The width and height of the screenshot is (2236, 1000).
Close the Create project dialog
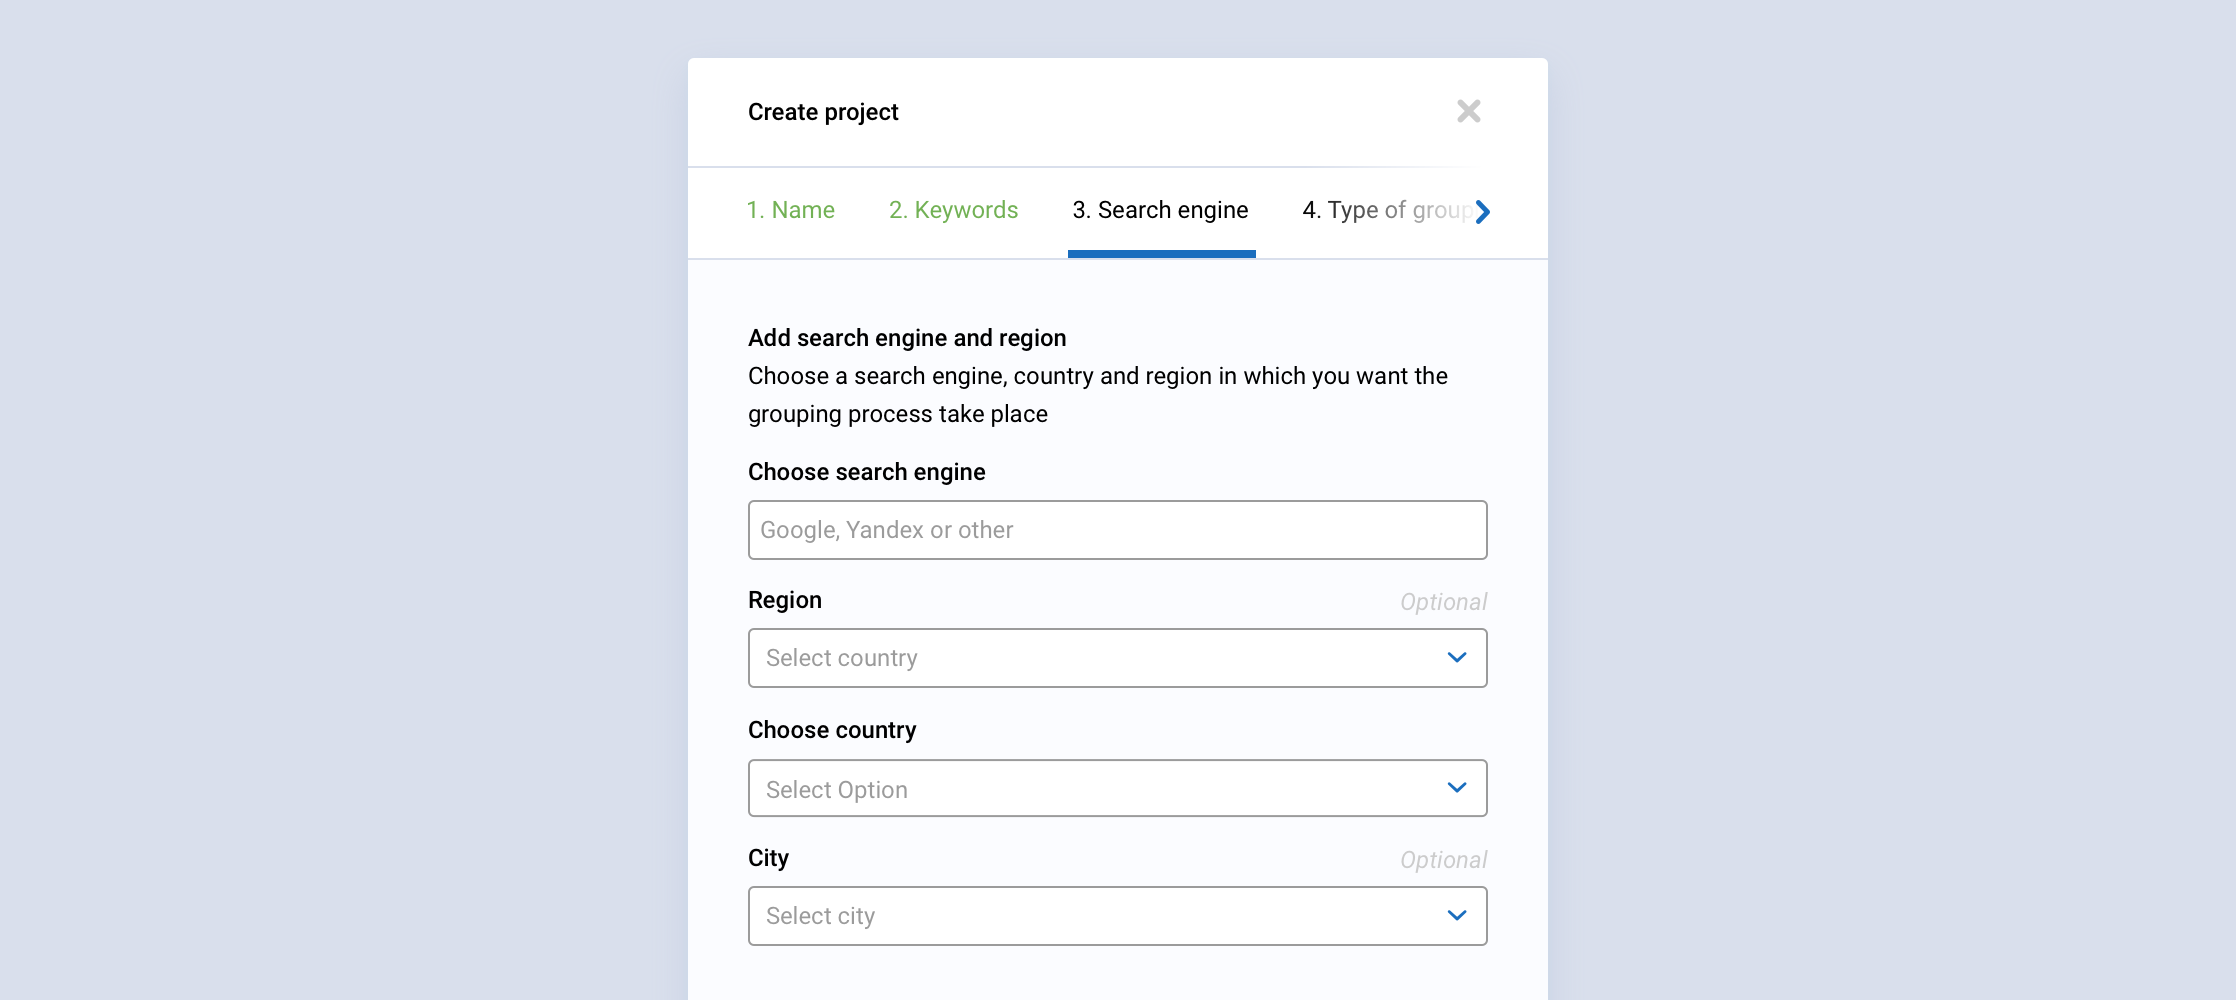click(x=1468, y=111)
